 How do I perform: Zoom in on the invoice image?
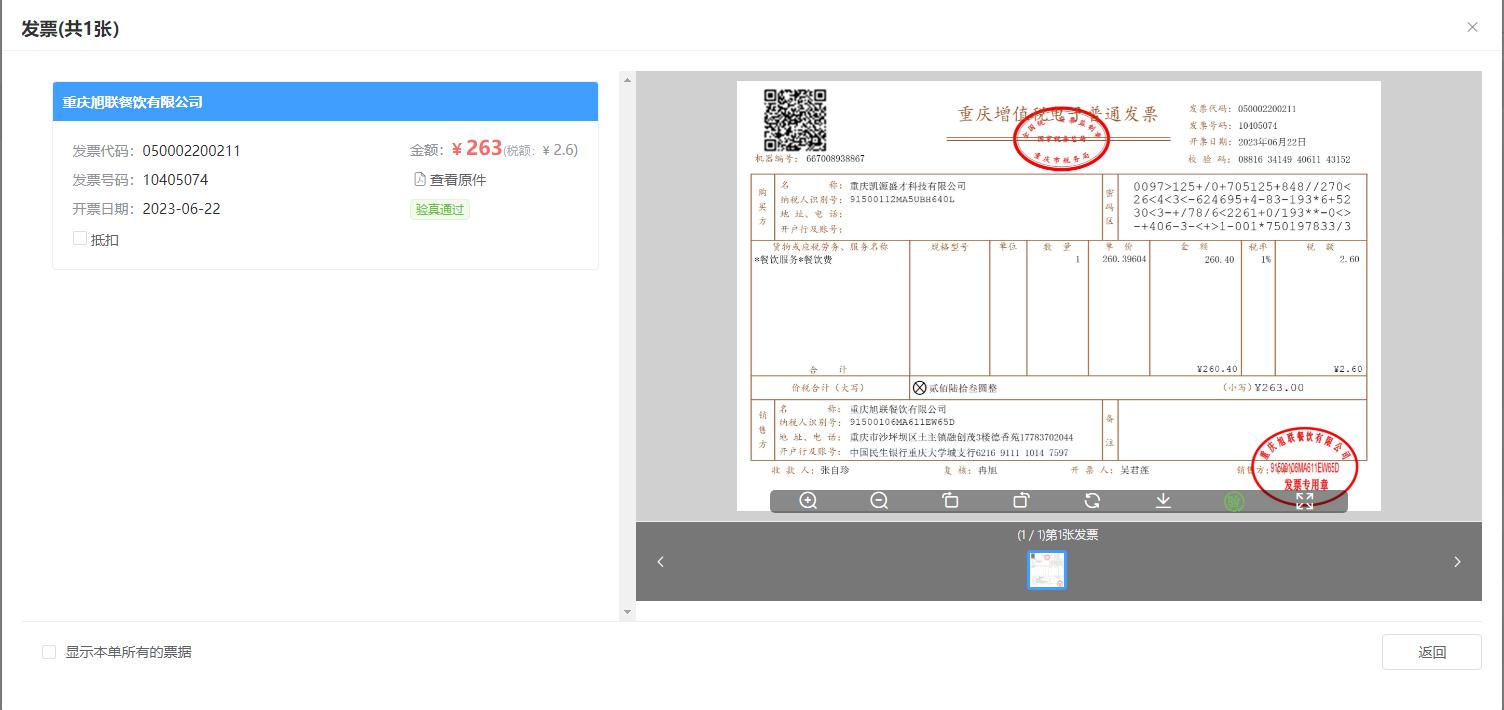click(806, 501)
